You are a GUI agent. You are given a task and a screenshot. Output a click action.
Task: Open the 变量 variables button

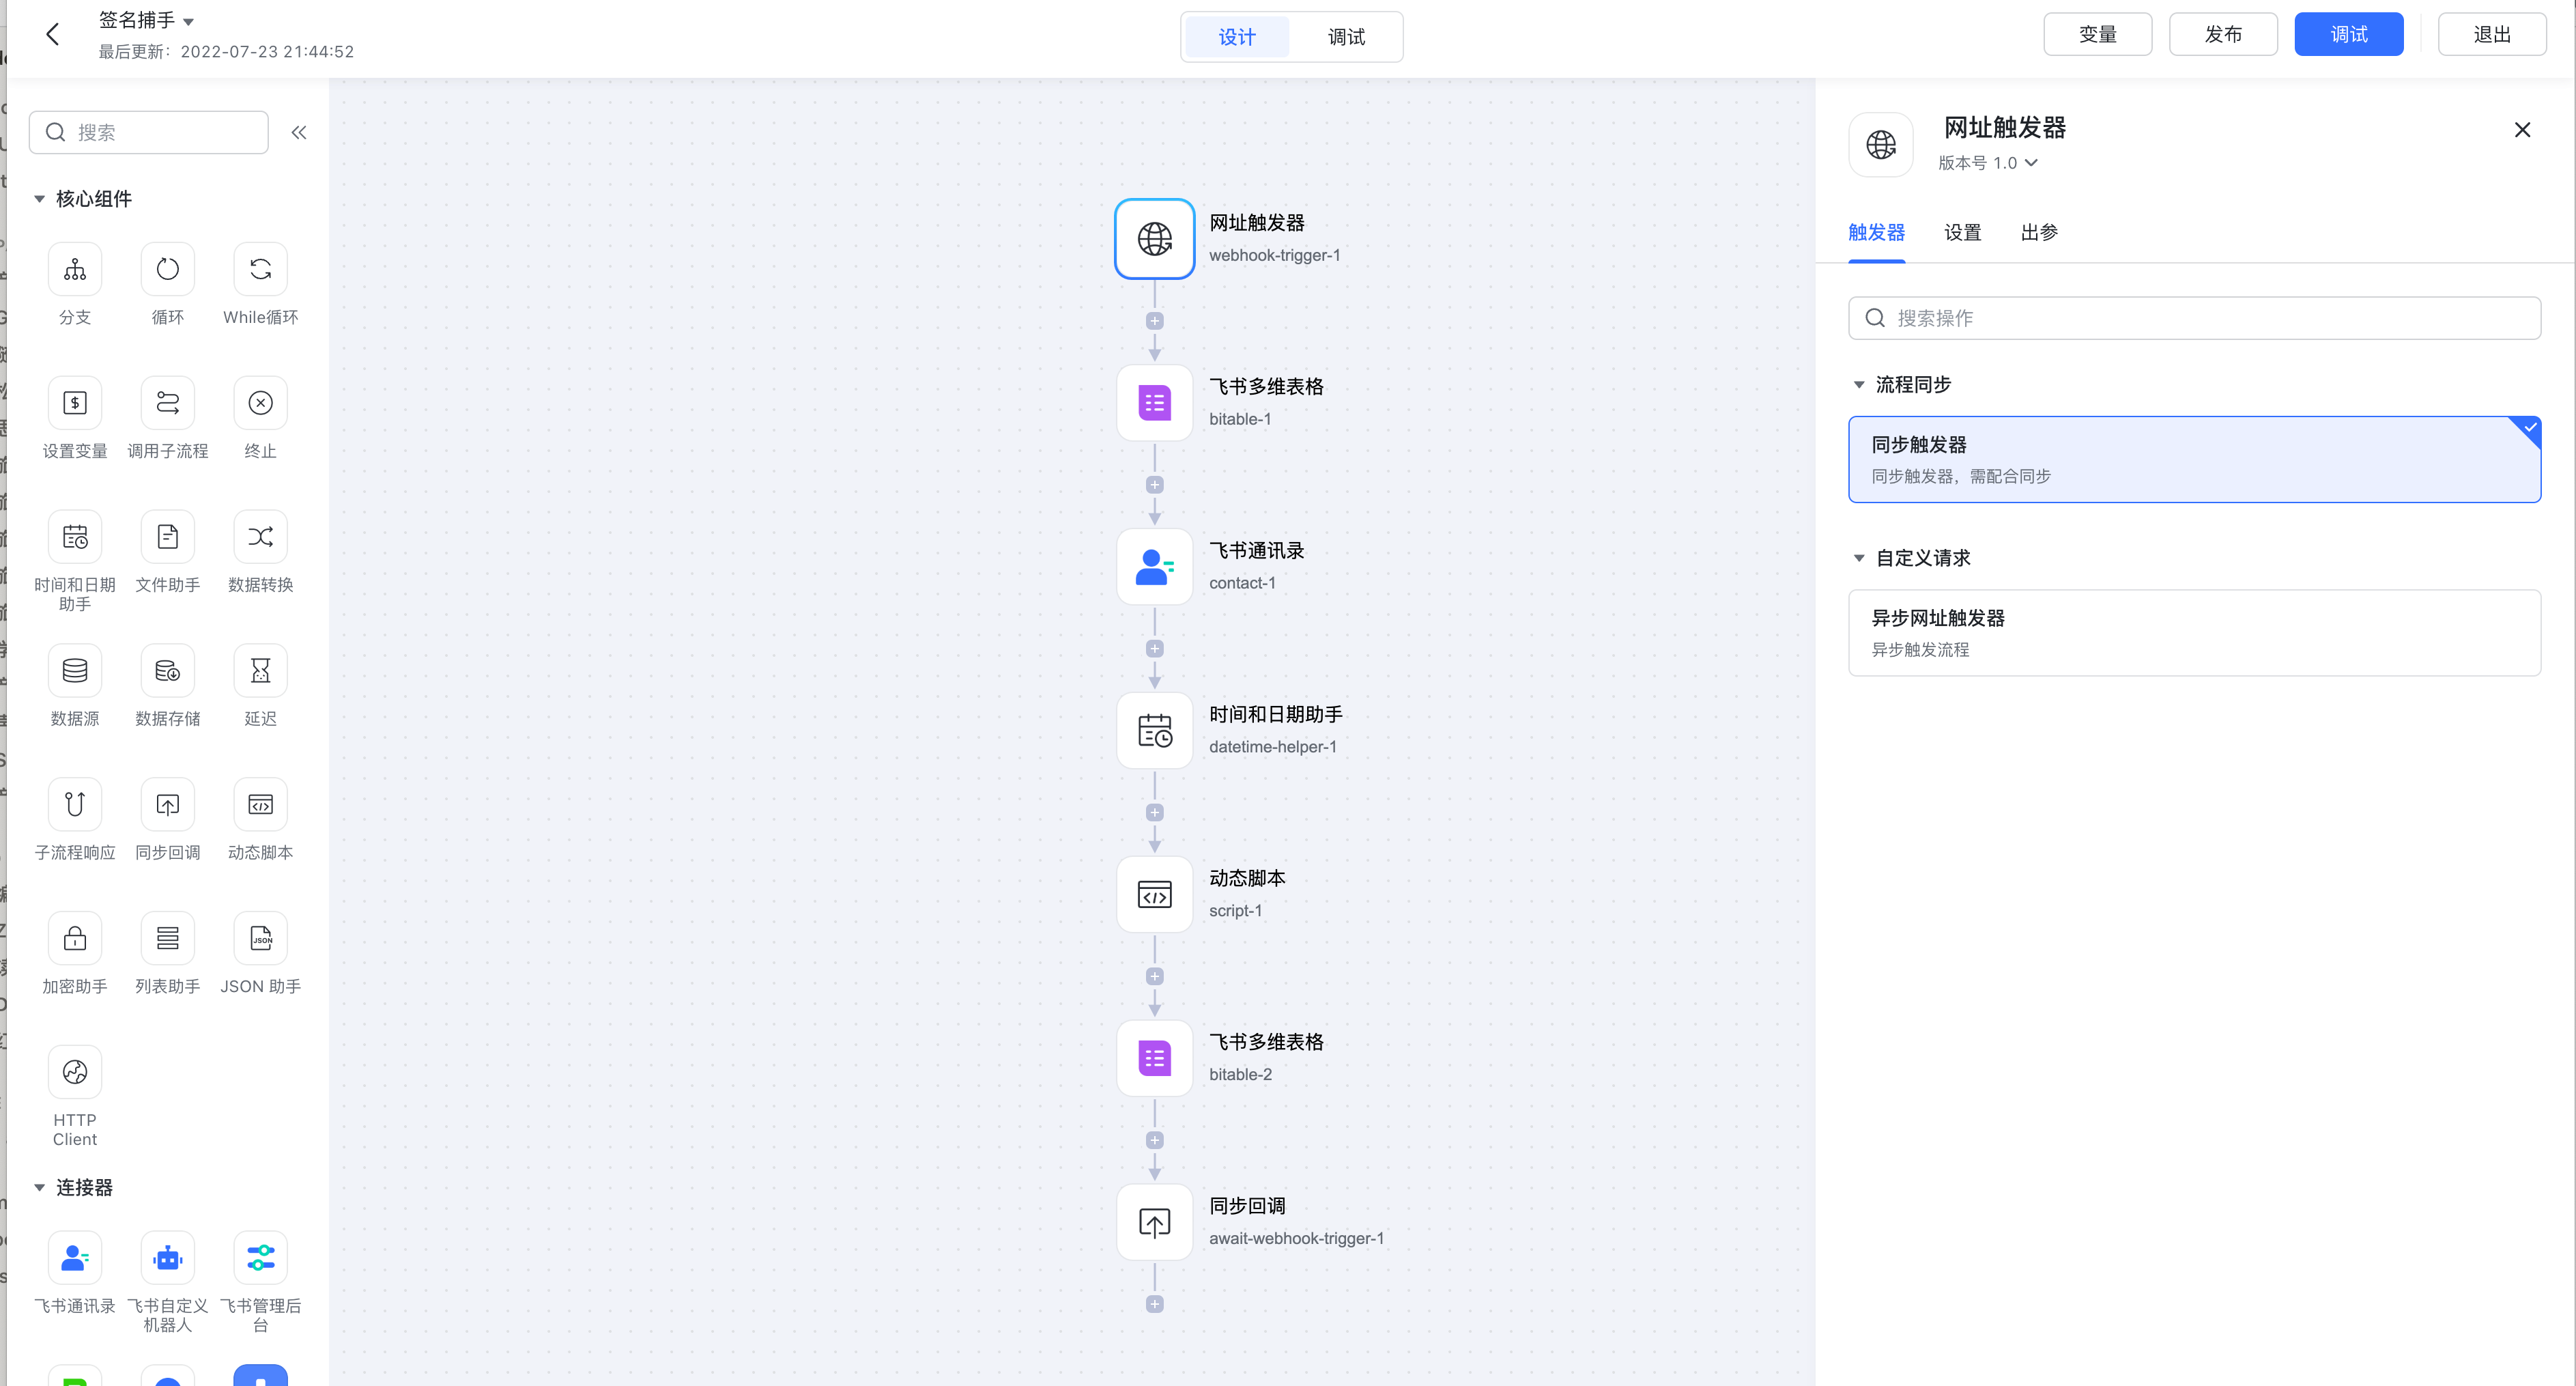[2098, 34]
